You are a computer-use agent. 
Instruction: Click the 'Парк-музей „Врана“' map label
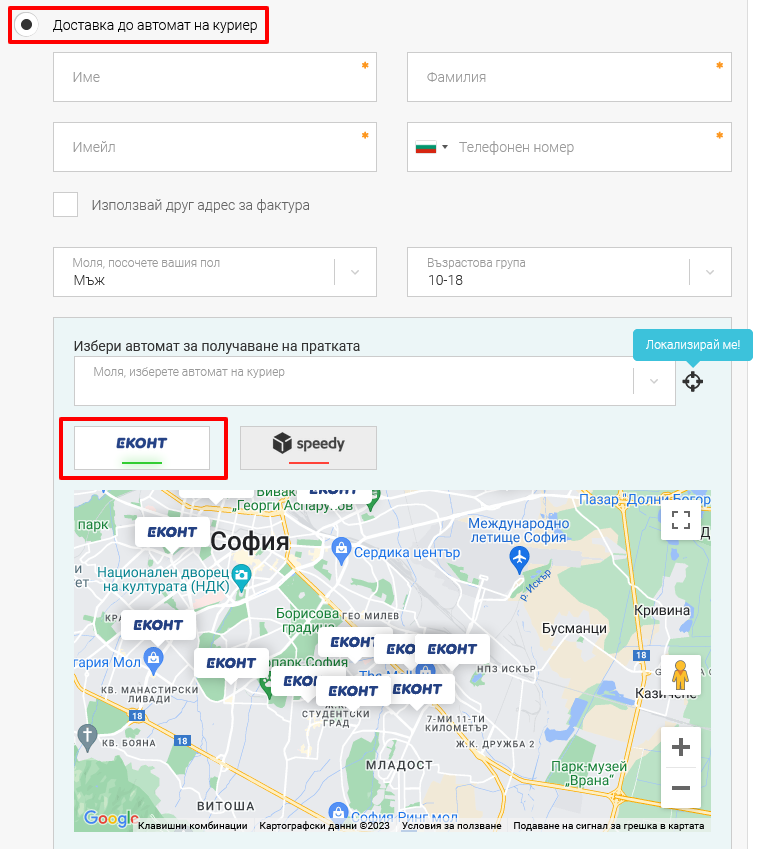point(589,773)
